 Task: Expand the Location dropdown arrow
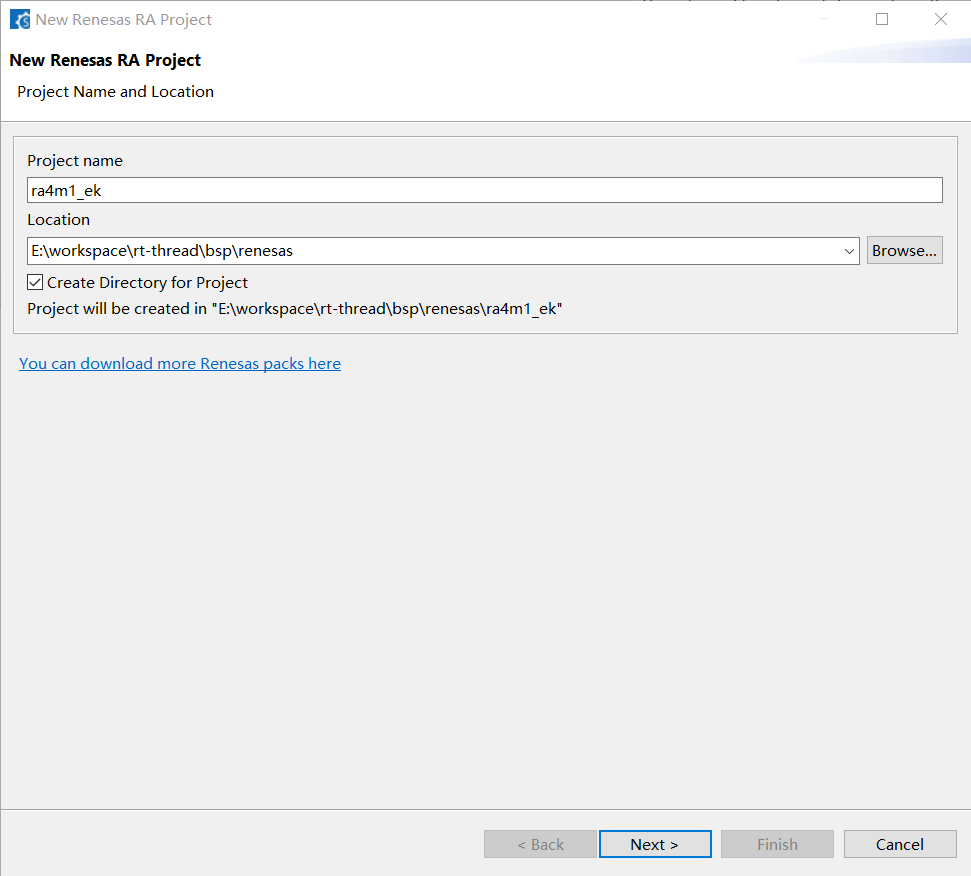point(849,251)
